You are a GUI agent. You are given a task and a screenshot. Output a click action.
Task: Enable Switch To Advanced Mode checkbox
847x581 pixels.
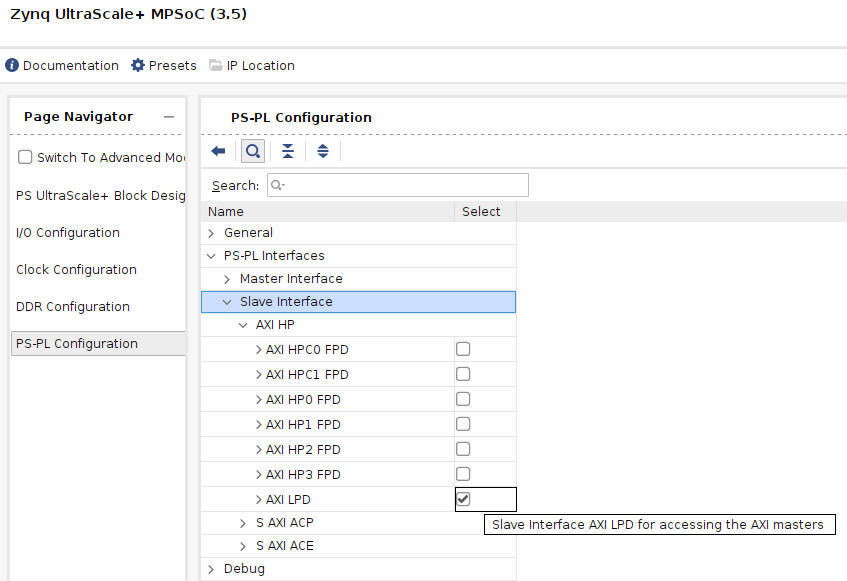tap(25, 158)
